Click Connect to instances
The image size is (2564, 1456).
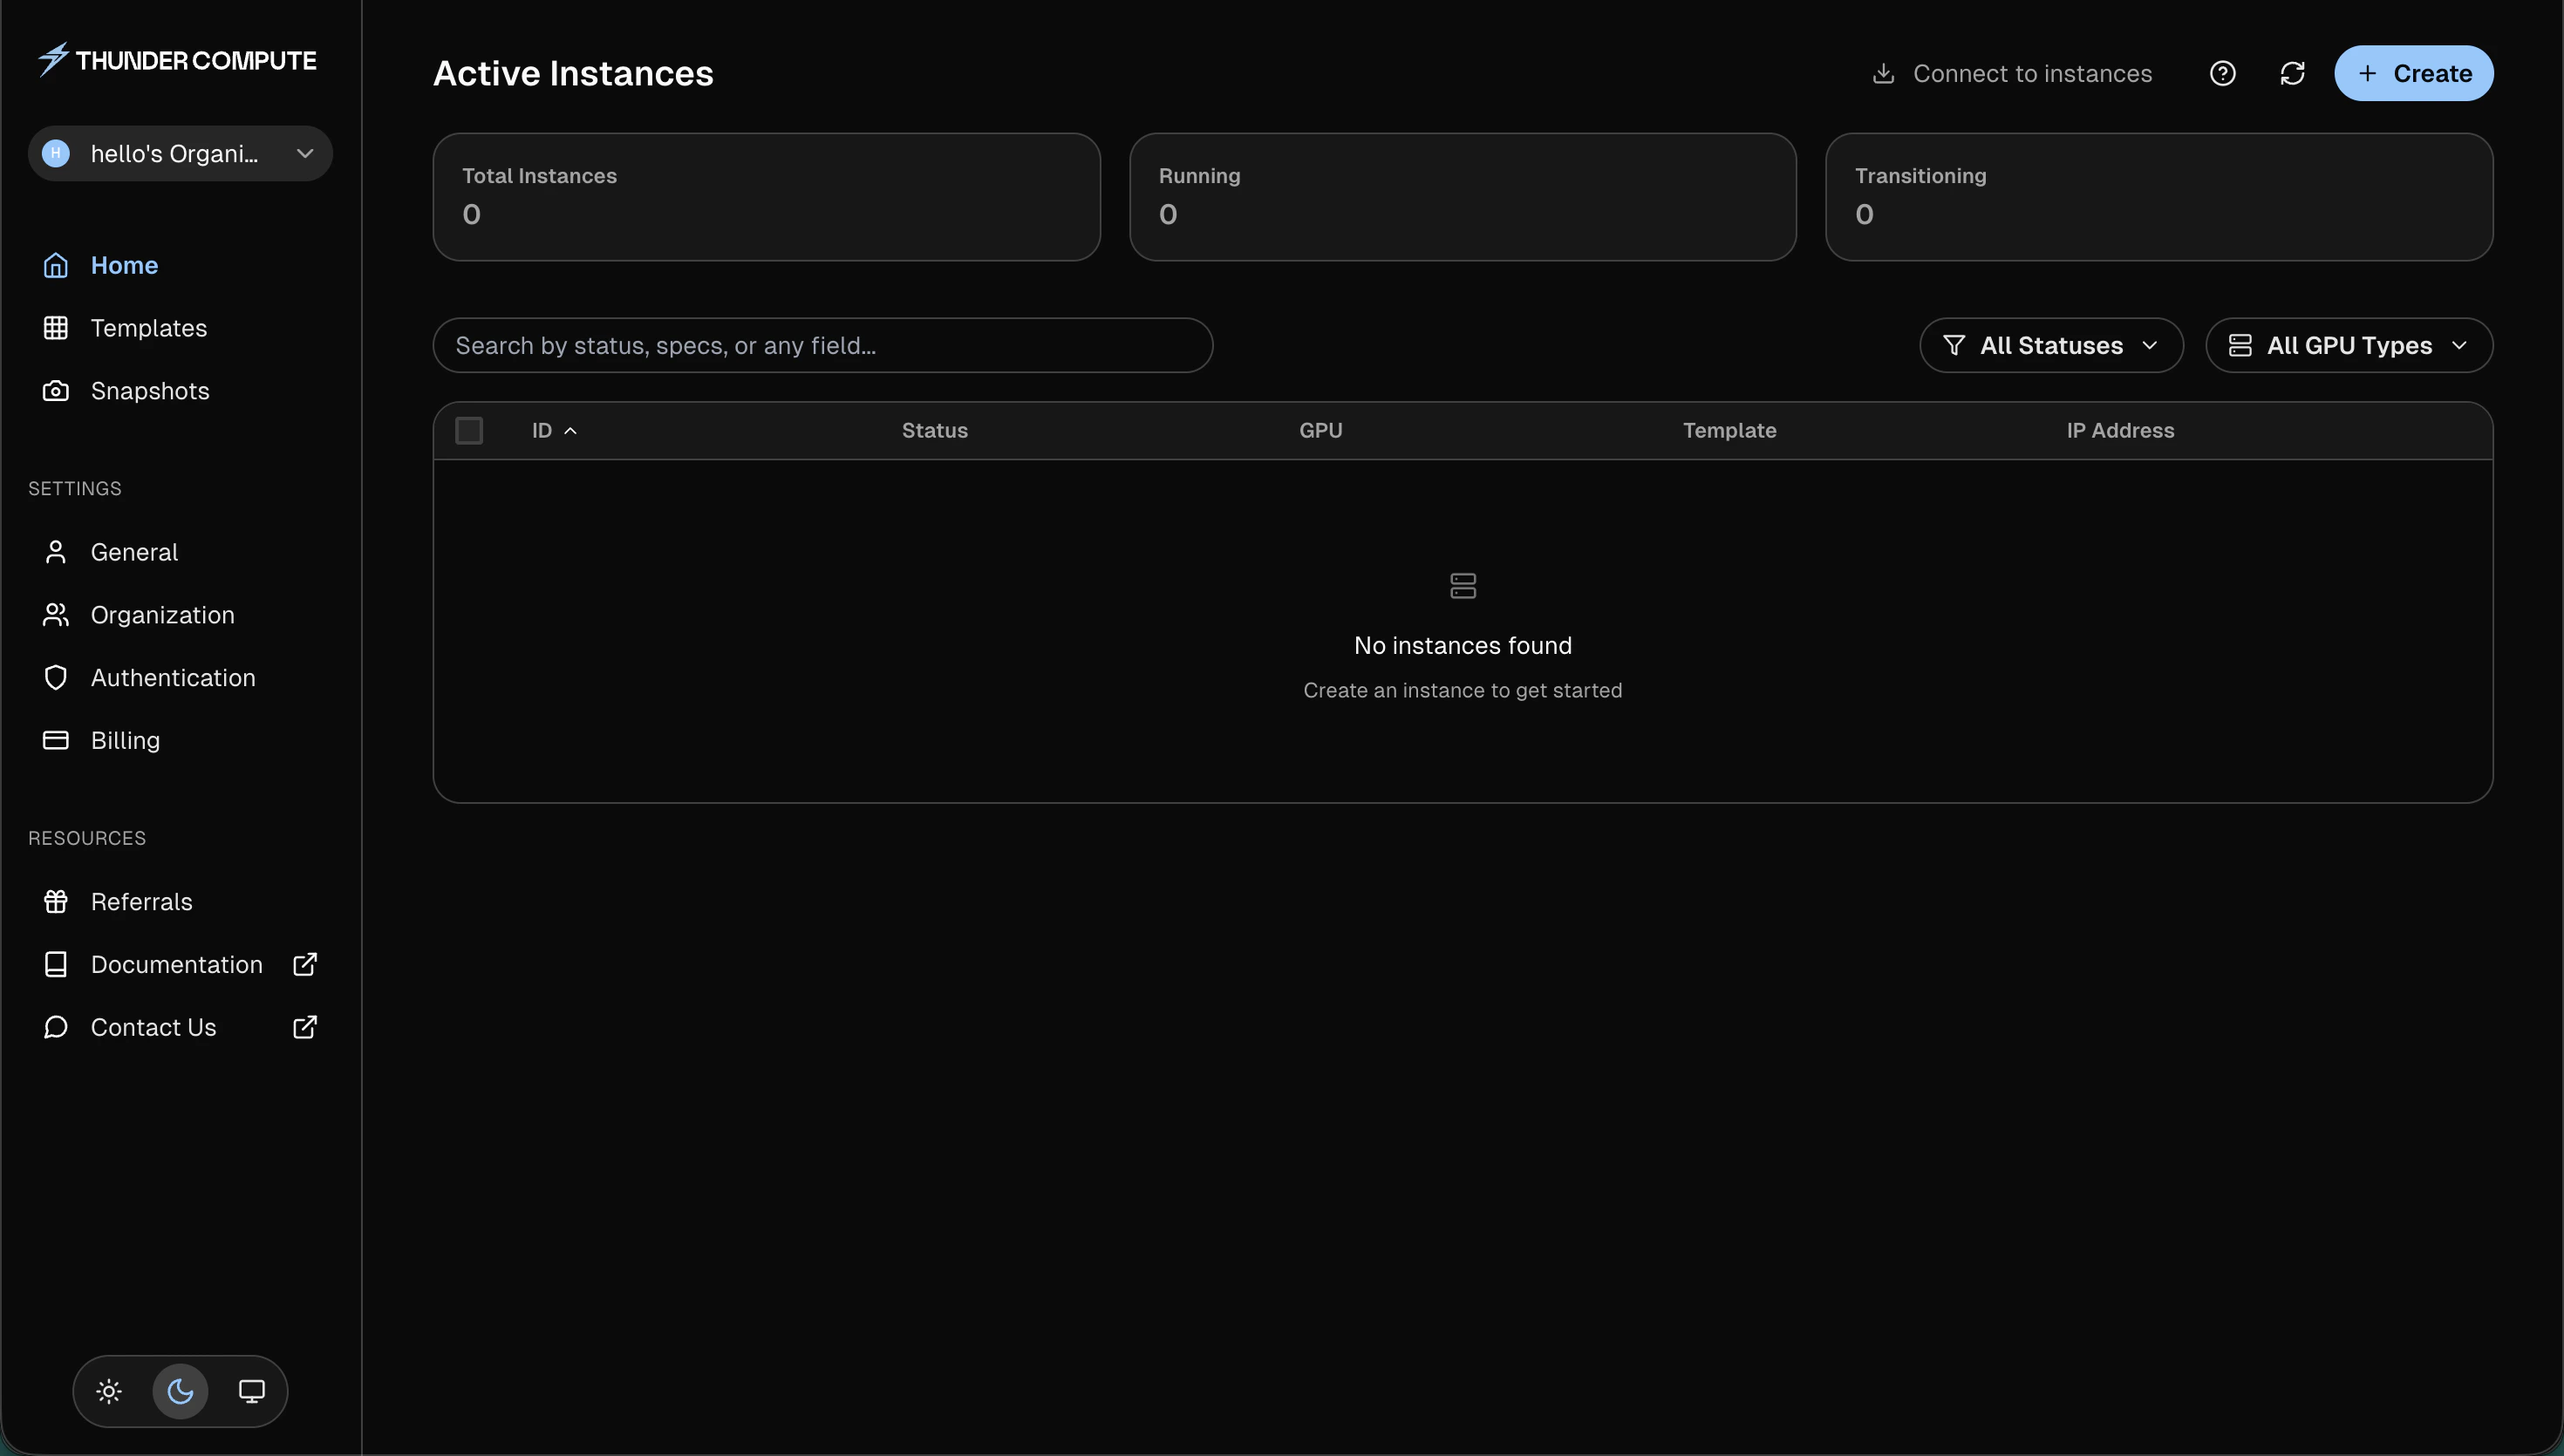(2011, 73)
